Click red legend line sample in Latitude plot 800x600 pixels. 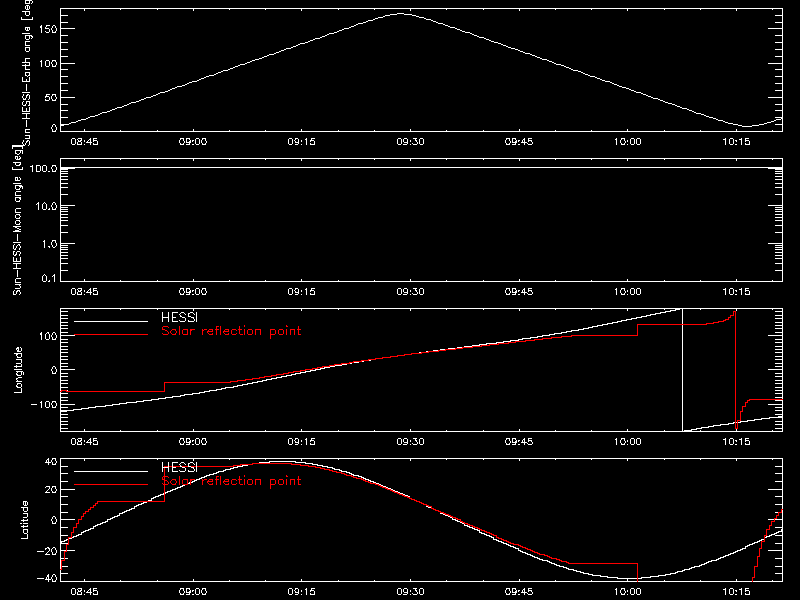coord(111,485)
